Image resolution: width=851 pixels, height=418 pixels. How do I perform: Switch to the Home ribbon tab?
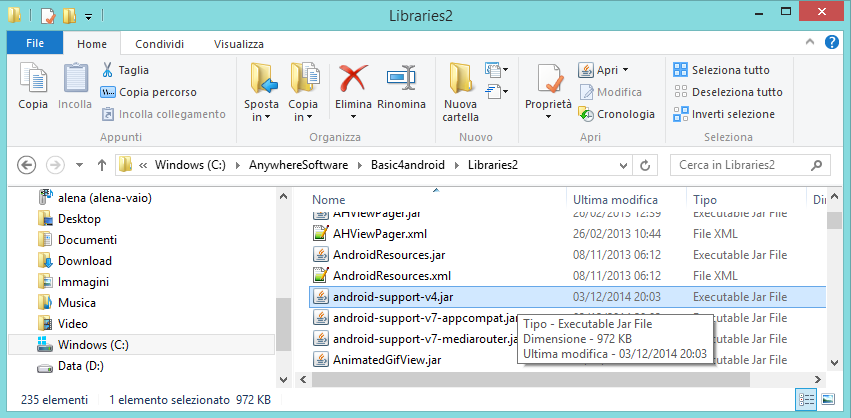pyautogui.click(x=92, y=44)
